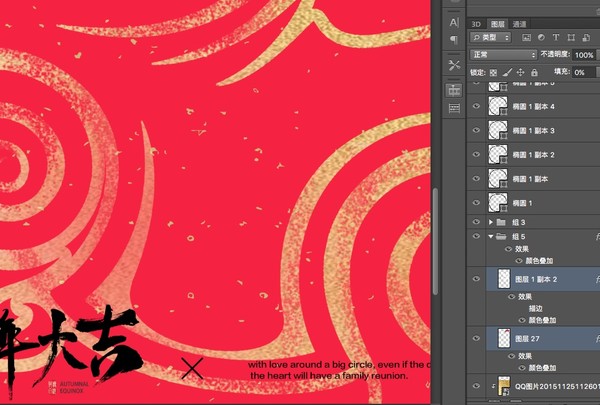The height and width of the screenshot is (405, 600).
Task: Toggle 颜色叠加 effect eye under 组 5
Action: click(519, 261)
